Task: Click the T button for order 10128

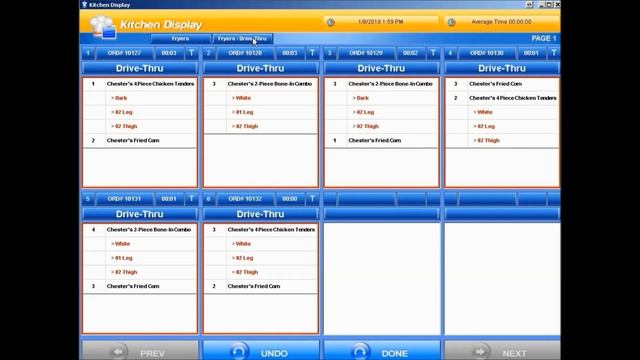Action: tap(312, 53)
